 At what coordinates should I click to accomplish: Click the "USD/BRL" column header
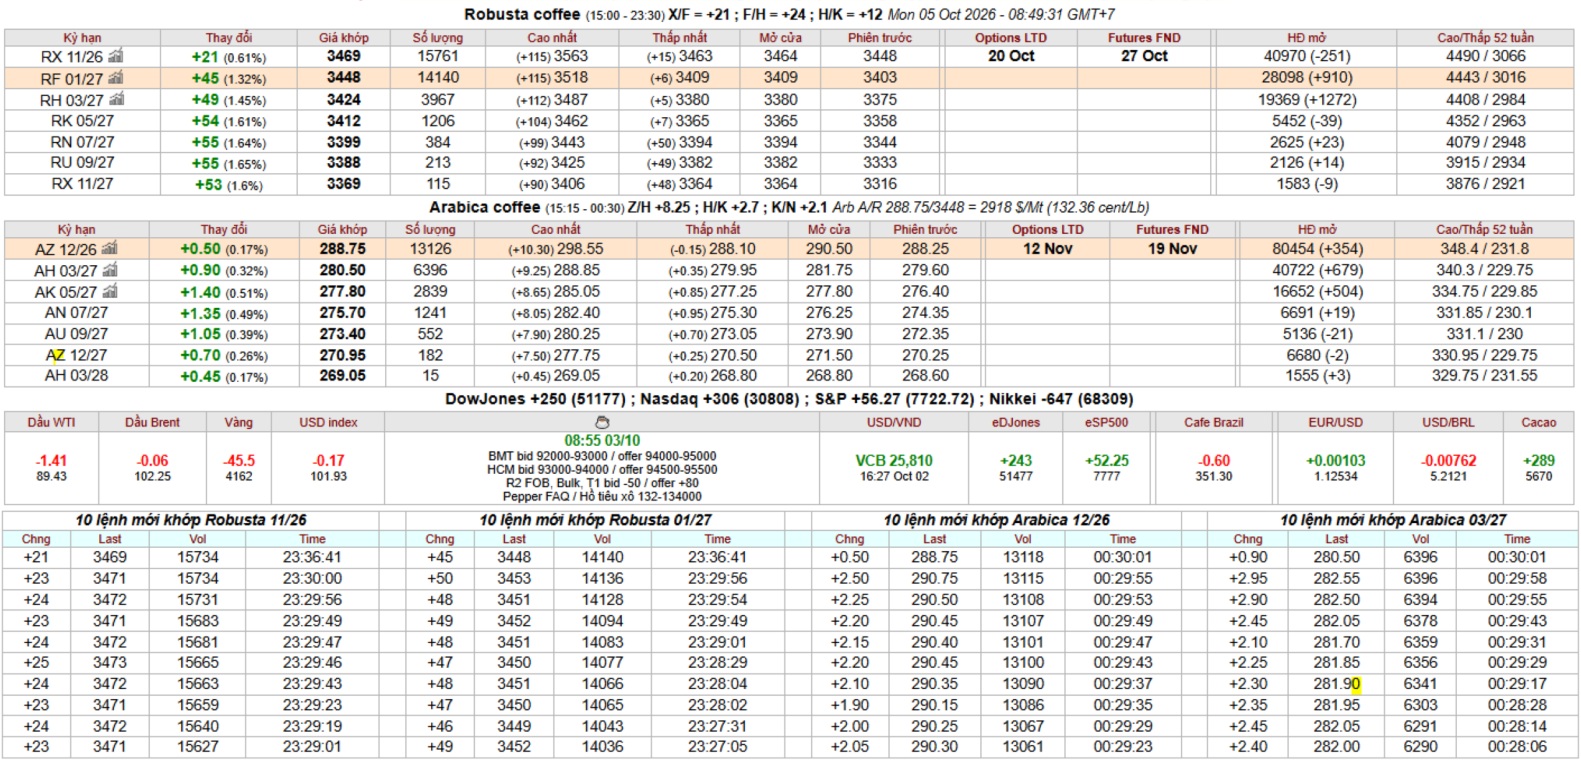tap(1448, 423)
